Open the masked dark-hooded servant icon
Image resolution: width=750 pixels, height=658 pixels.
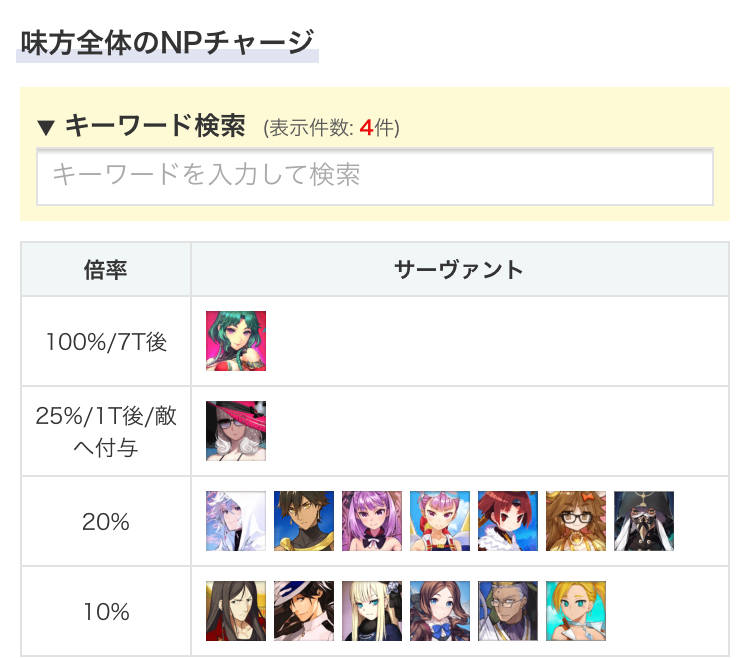(x=644, y=521)
